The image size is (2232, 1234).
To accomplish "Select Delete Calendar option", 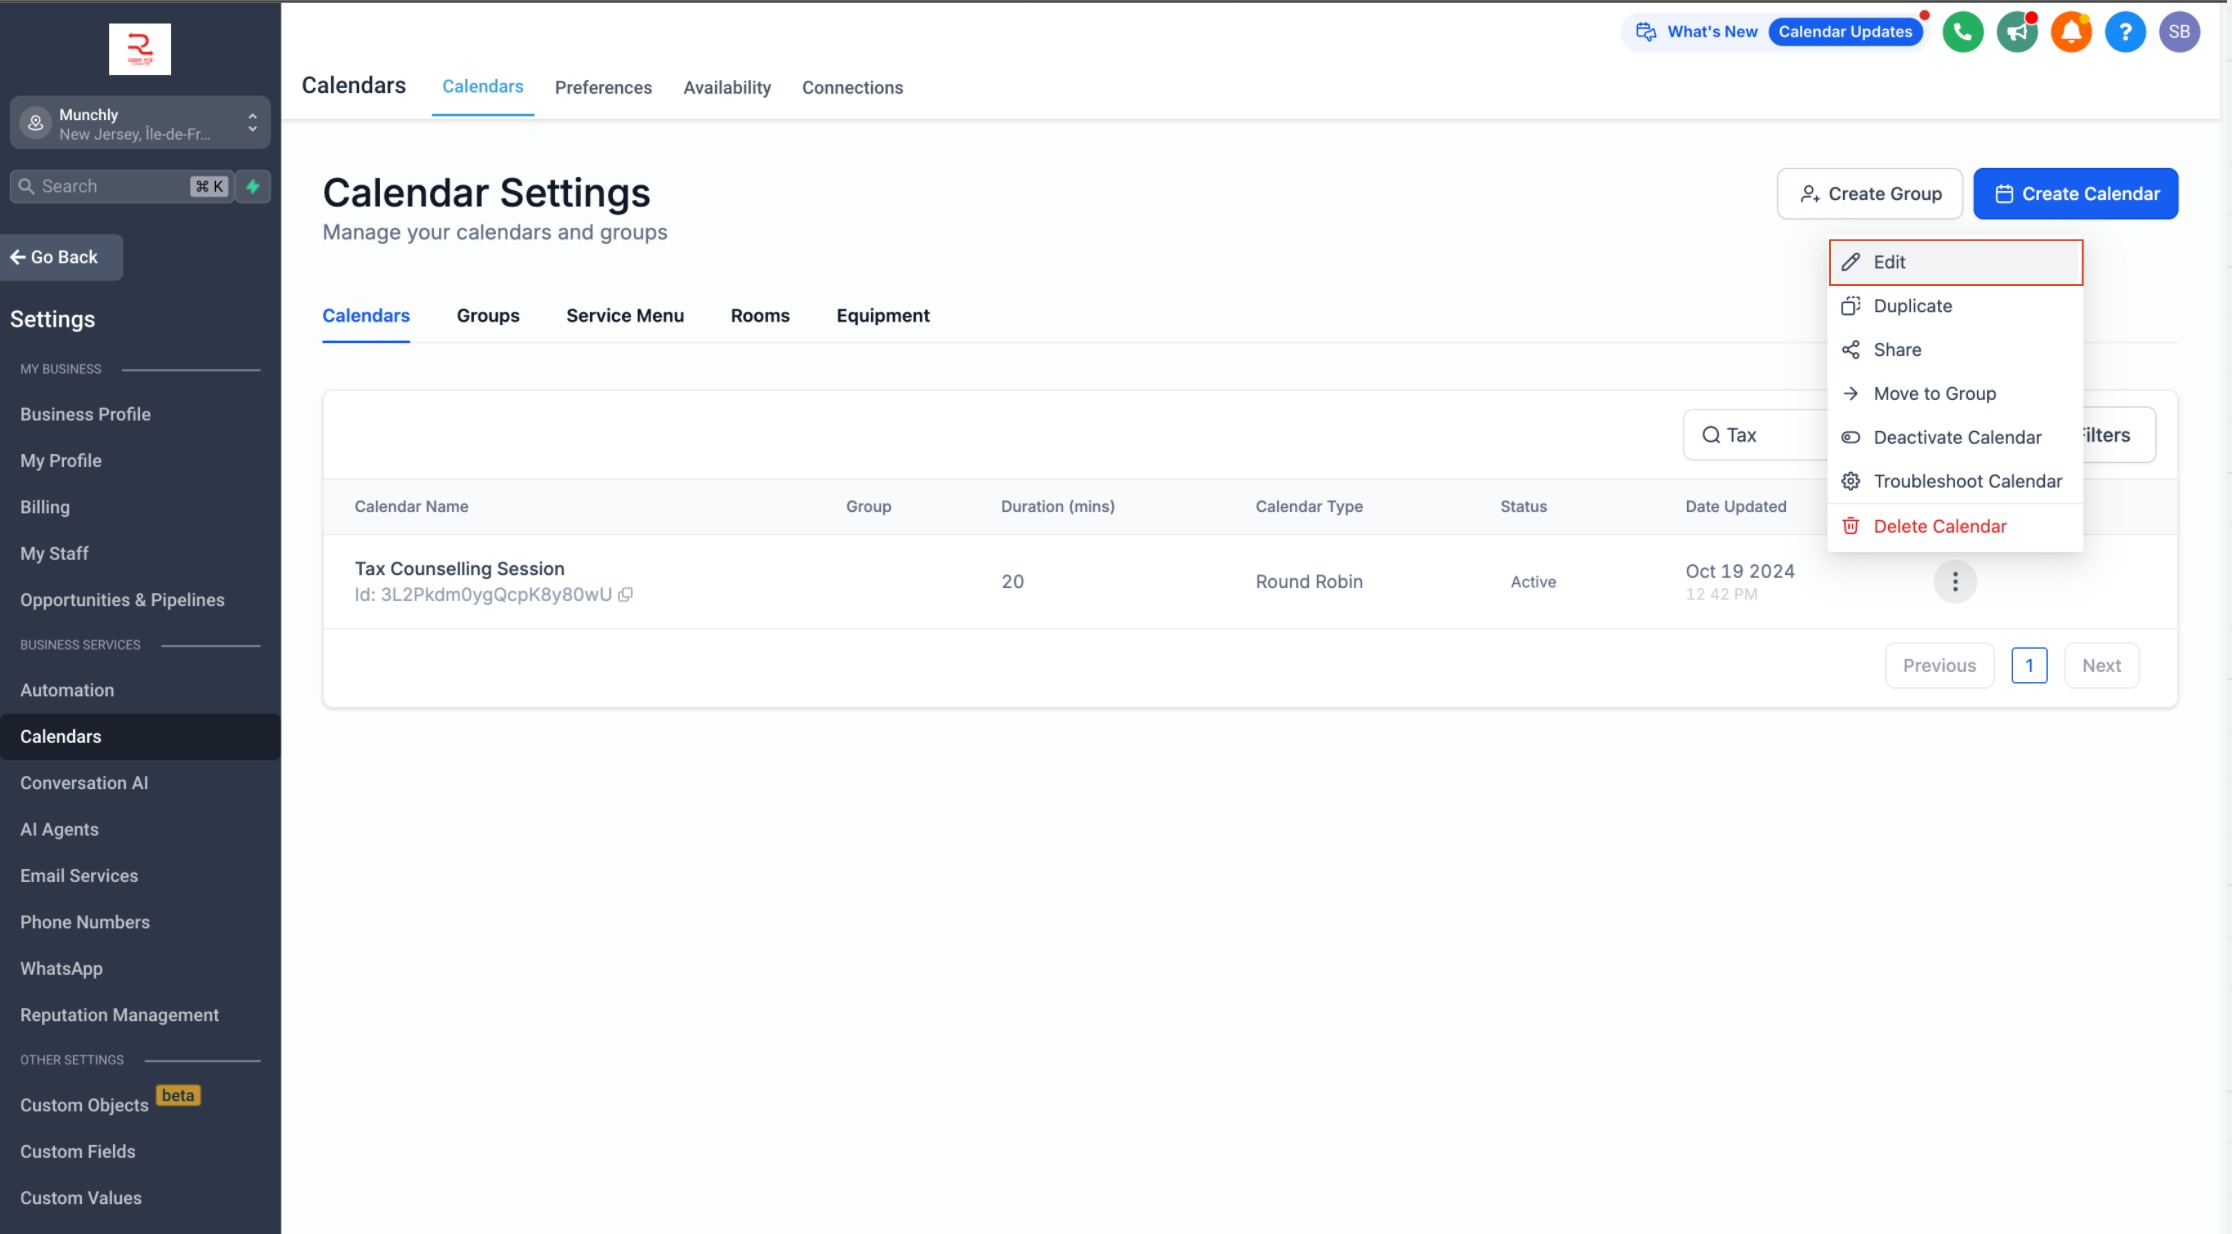I will tap(1939, 526).
